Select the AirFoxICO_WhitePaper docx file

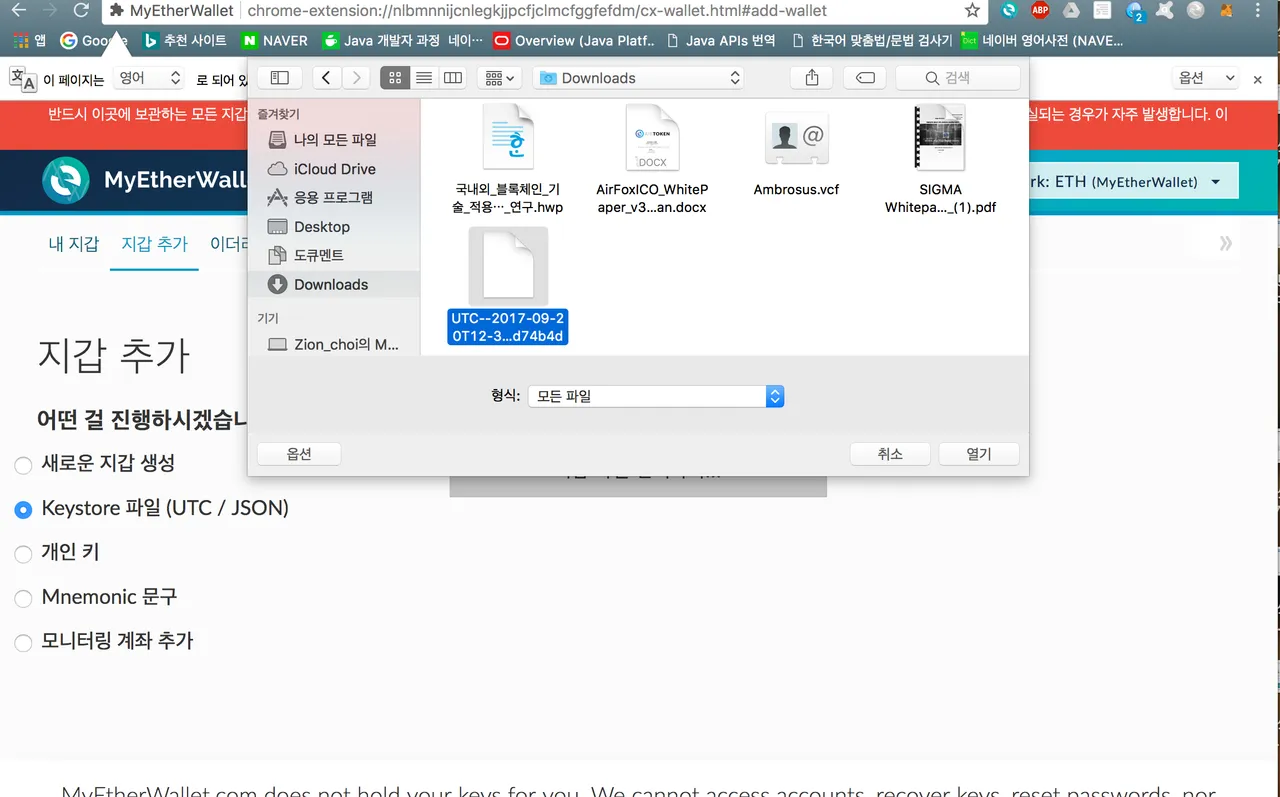[x=652, y=158]
